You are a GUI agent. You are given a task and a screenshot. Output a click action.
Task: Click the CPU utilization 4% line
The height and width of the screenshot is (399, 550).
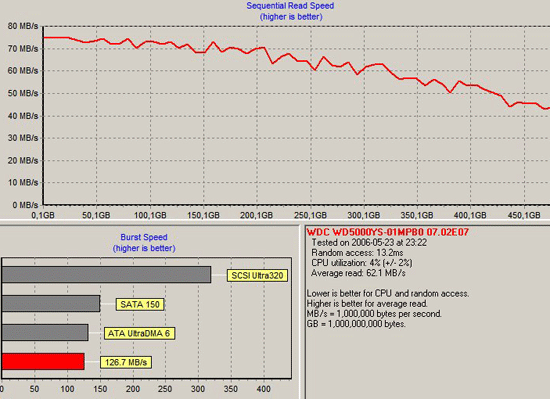(x=362, y=263)
